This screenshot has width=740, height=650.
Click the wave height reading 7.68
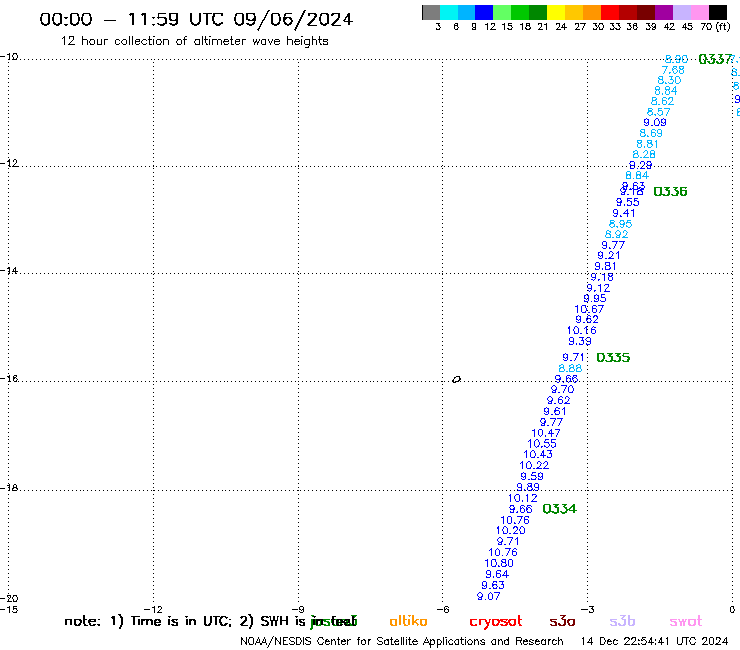tap(673, 70)
